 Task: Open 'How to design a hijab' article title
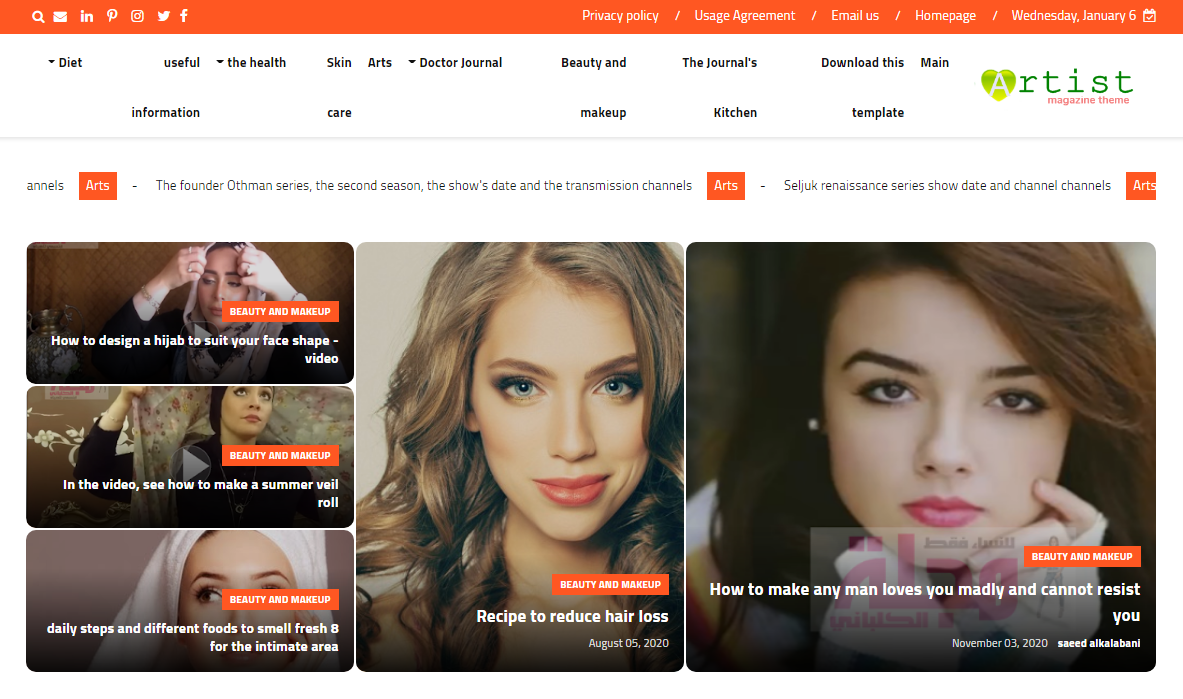point(195,350)
